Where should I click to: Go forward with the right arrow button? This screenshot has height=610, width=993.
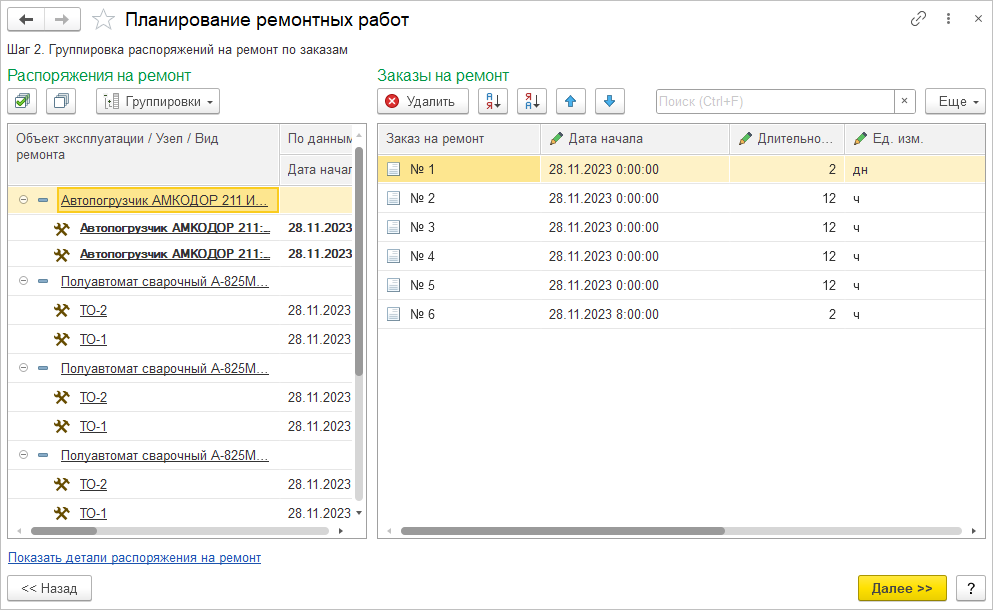pyautogui.click(x=62, y=20)
